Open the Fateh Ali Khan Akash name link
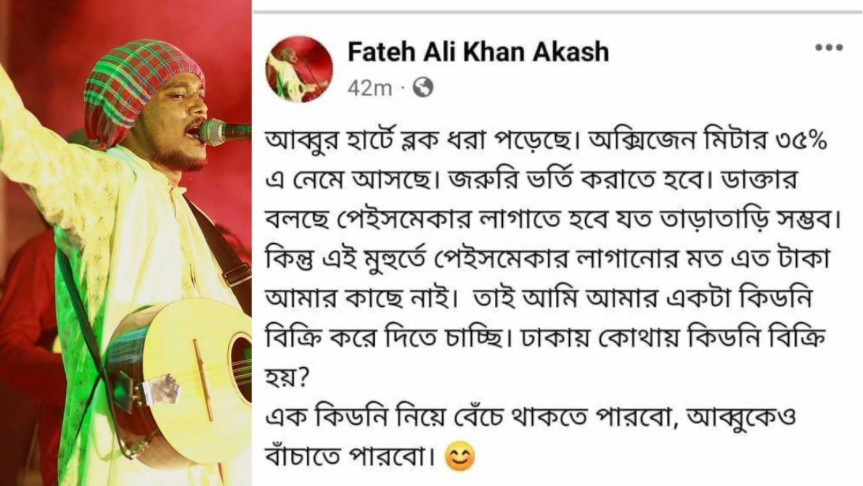This screenshot has height=486, width=863. coord(478,52)
